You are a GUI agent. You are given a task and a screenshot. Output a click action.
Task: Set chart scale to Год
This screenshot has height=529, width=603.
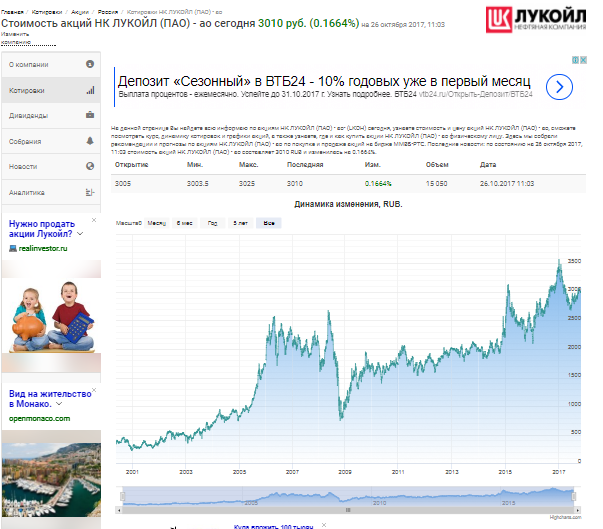coord(212,223)
